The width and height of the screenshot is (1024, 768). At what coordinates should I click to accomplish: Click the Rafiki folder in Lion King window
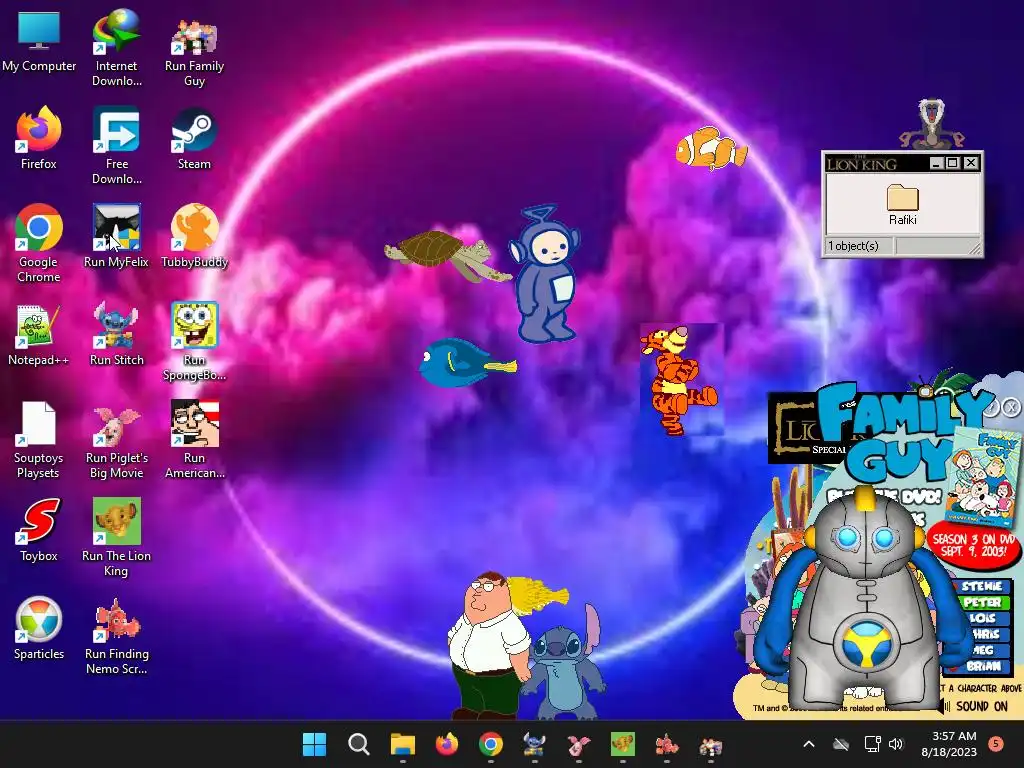(x=903, y=204)
